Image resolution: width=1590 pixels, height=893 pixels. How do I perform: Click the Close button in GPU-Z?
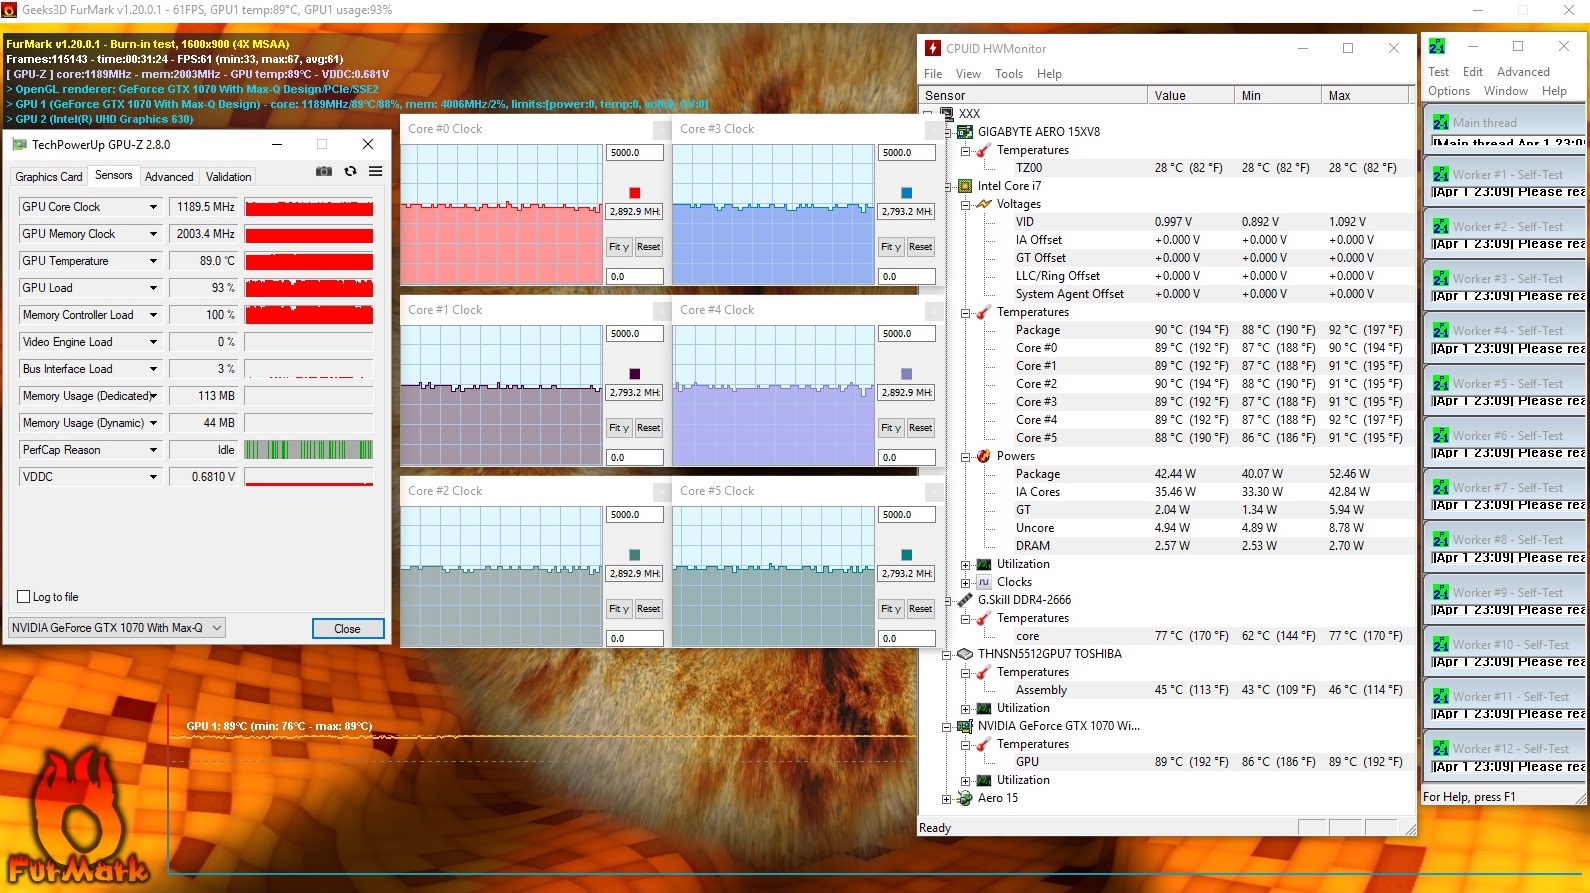click(348, 628)
